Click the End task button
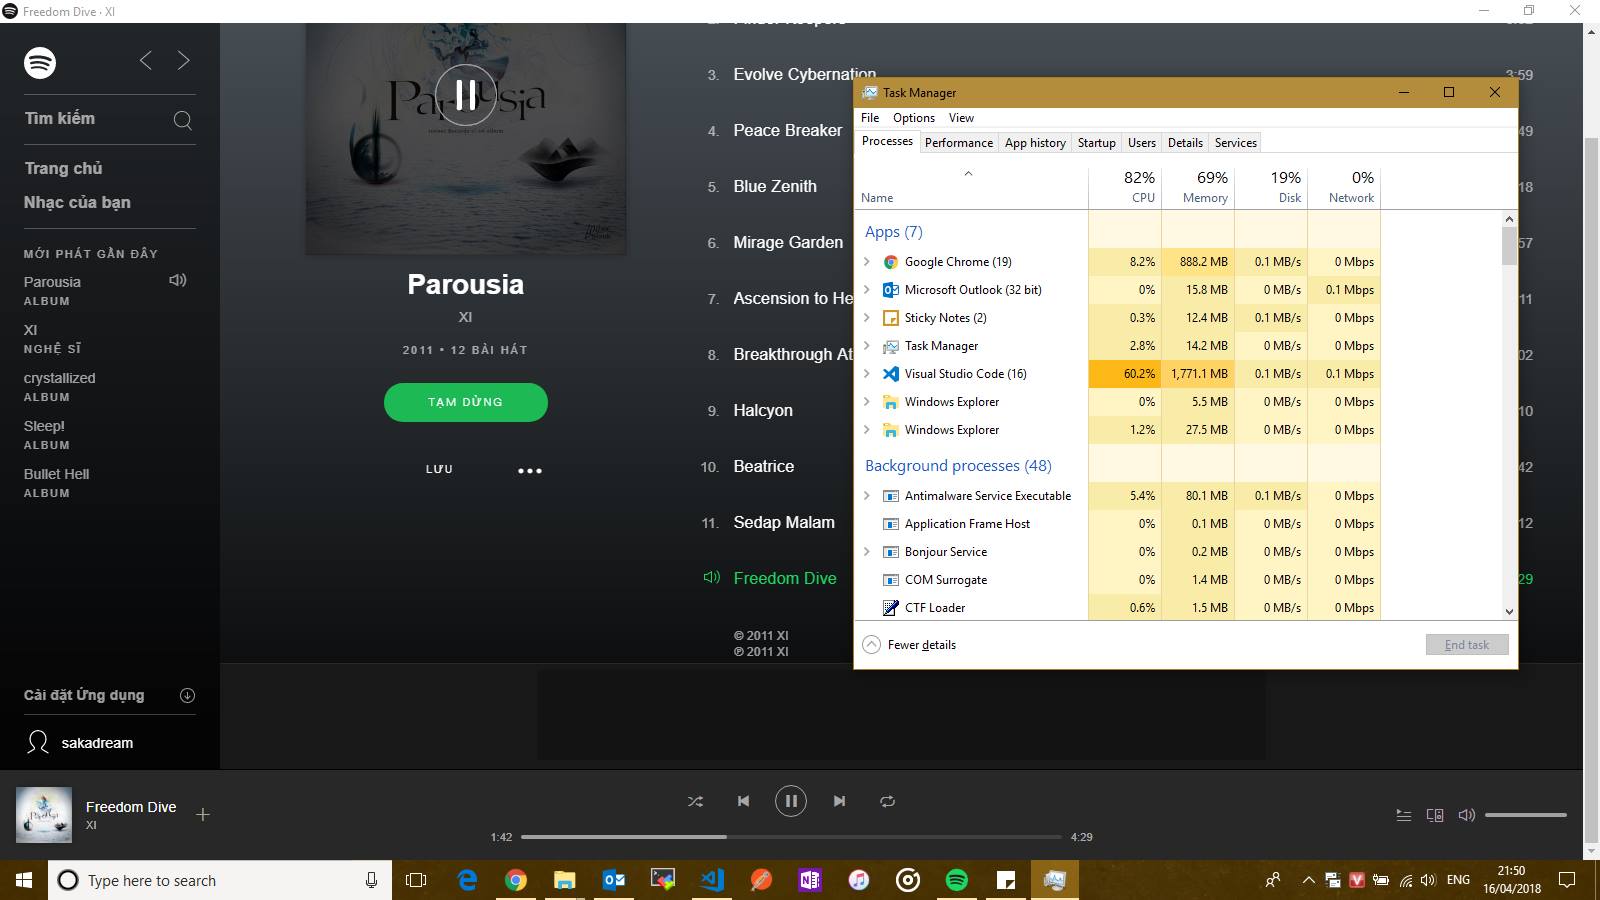 (1467, 645)
